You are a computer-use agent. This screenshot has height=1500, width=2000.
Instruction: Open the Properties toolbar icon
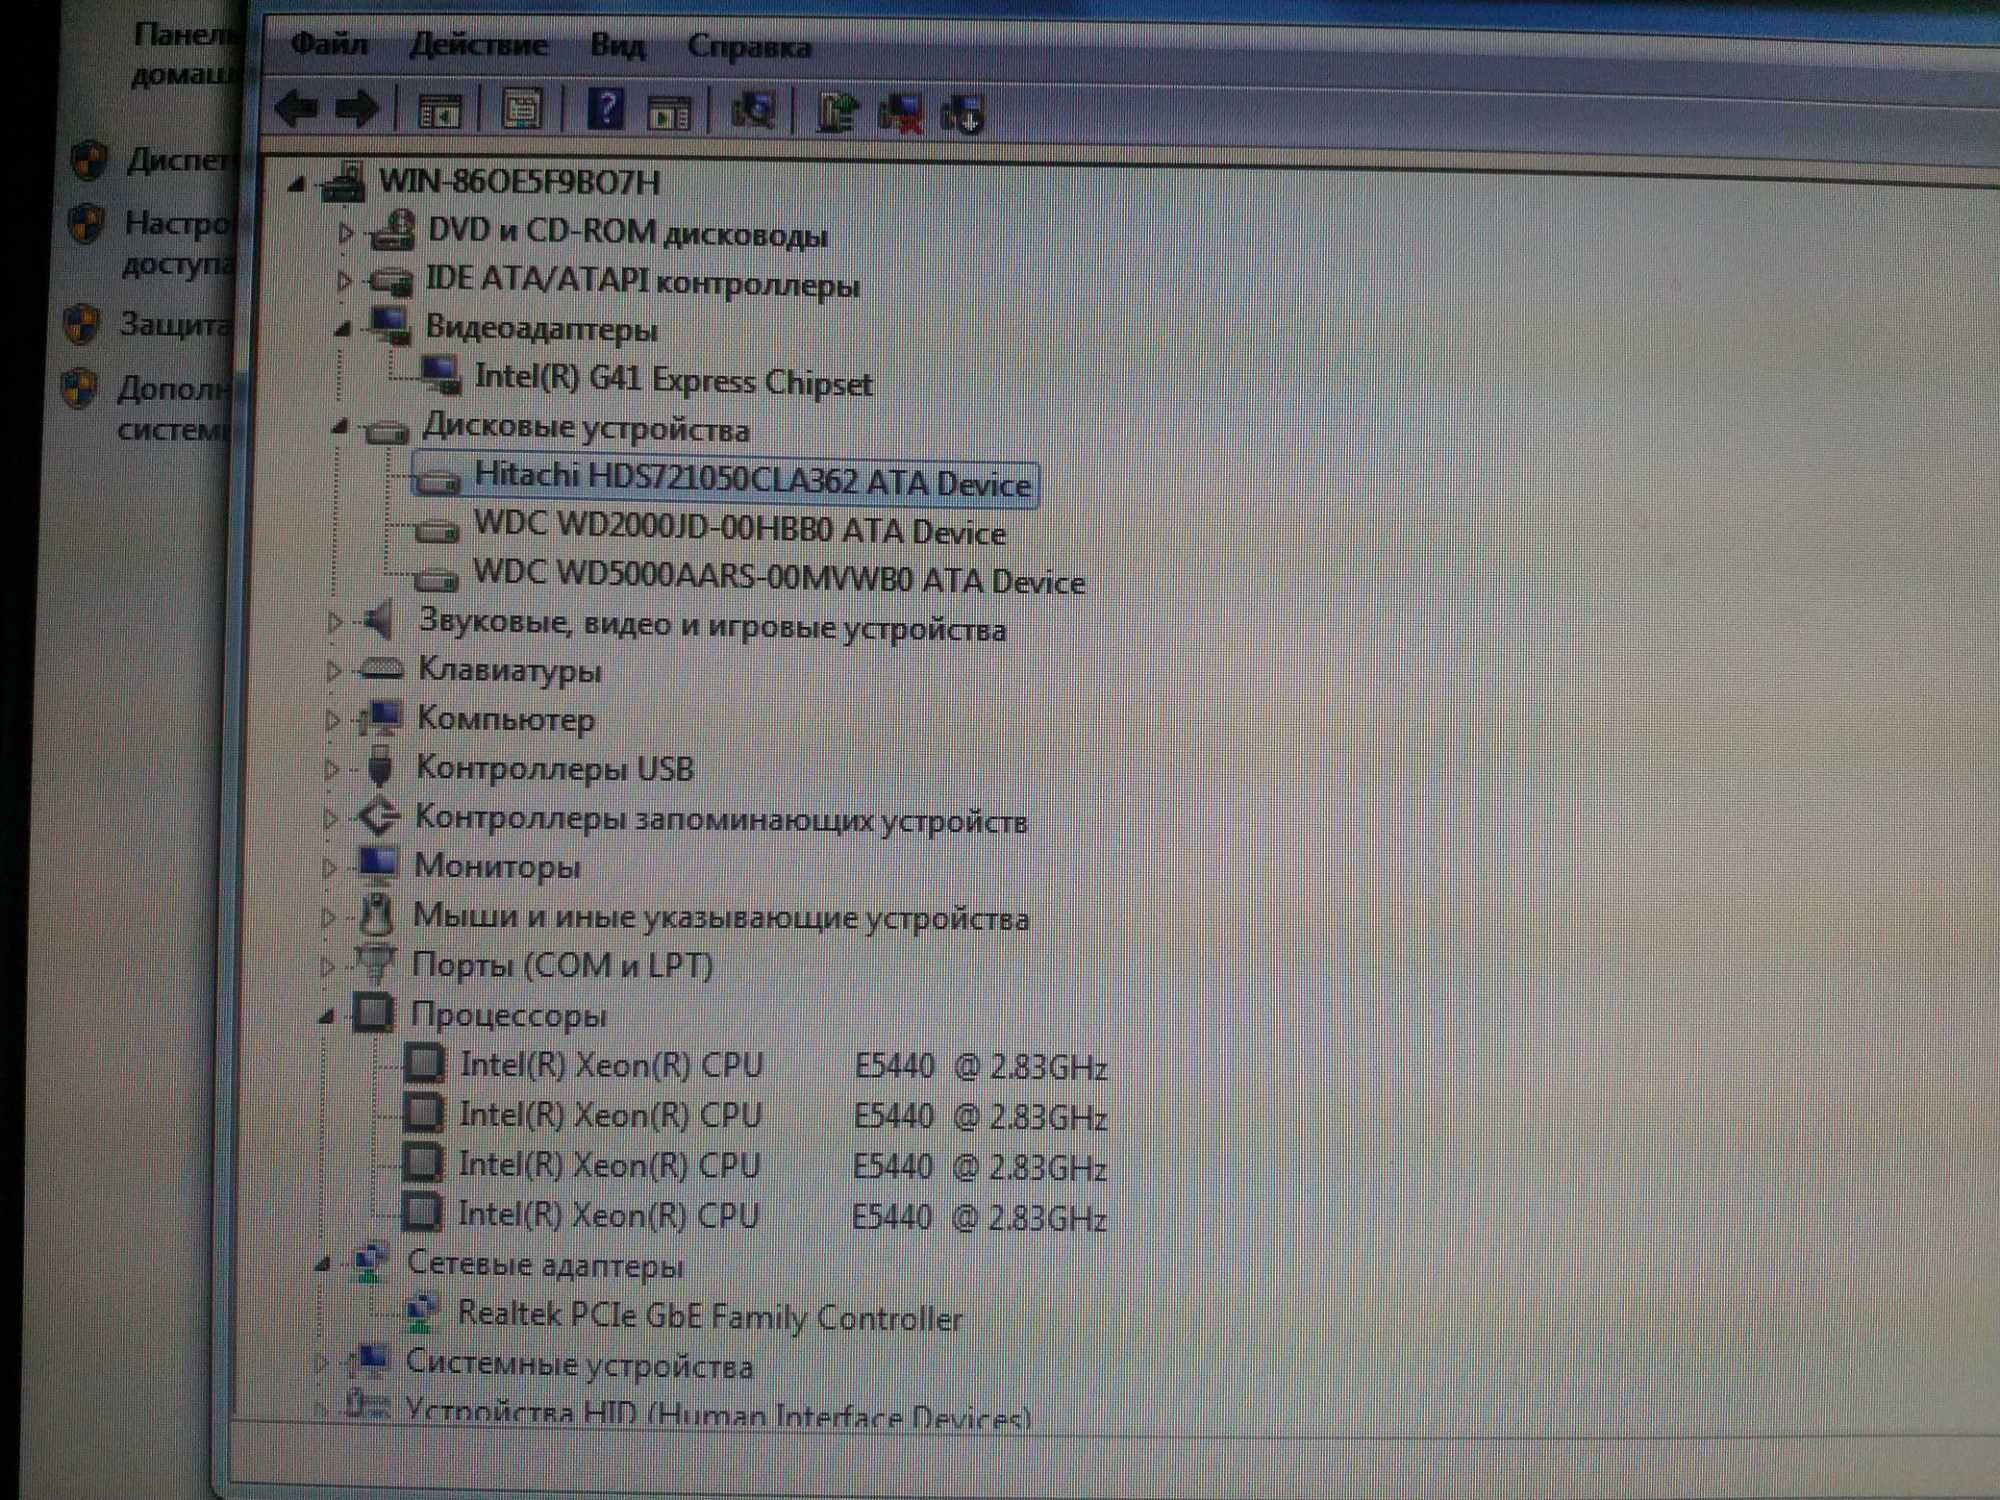521,109
